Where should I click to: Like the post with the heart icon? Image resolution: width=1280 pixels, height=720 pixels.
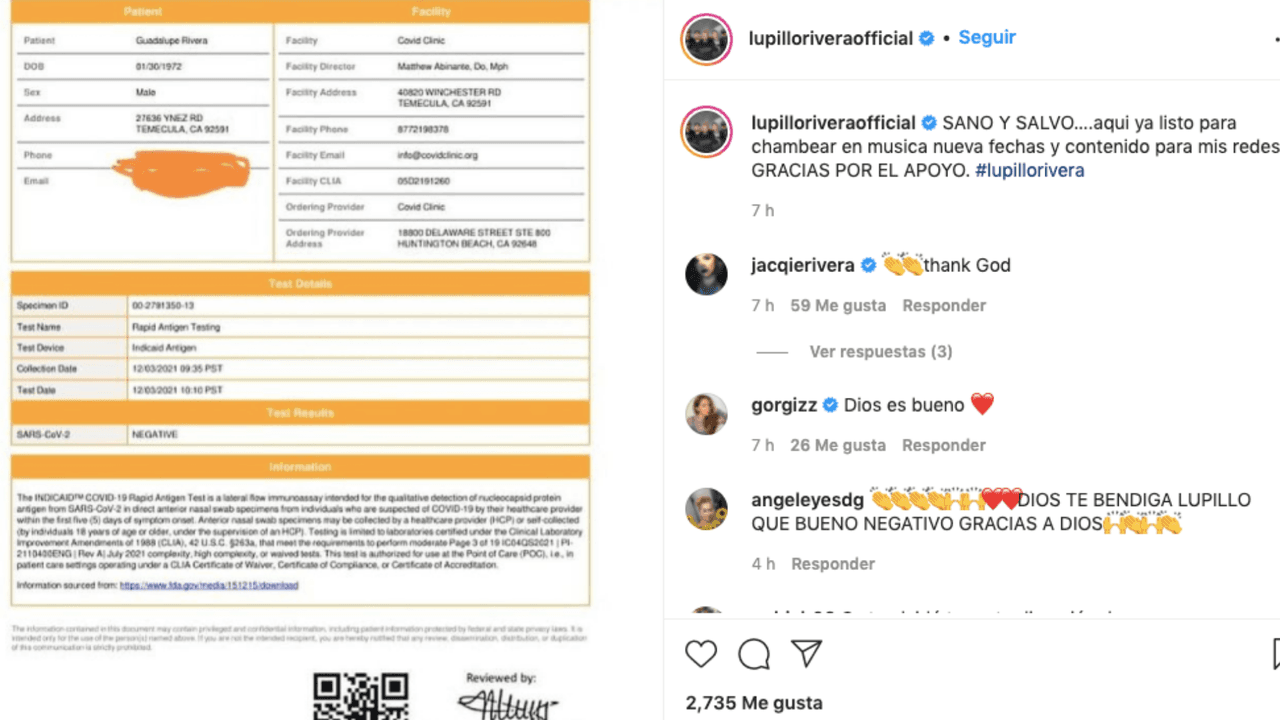click(701, 654)
